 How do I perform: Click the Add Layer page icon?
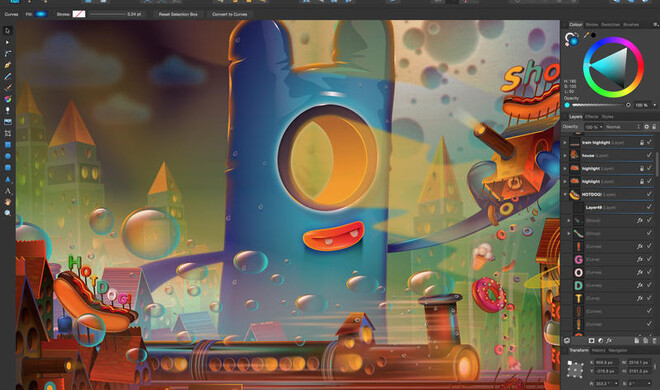click(x=636, y=340)
